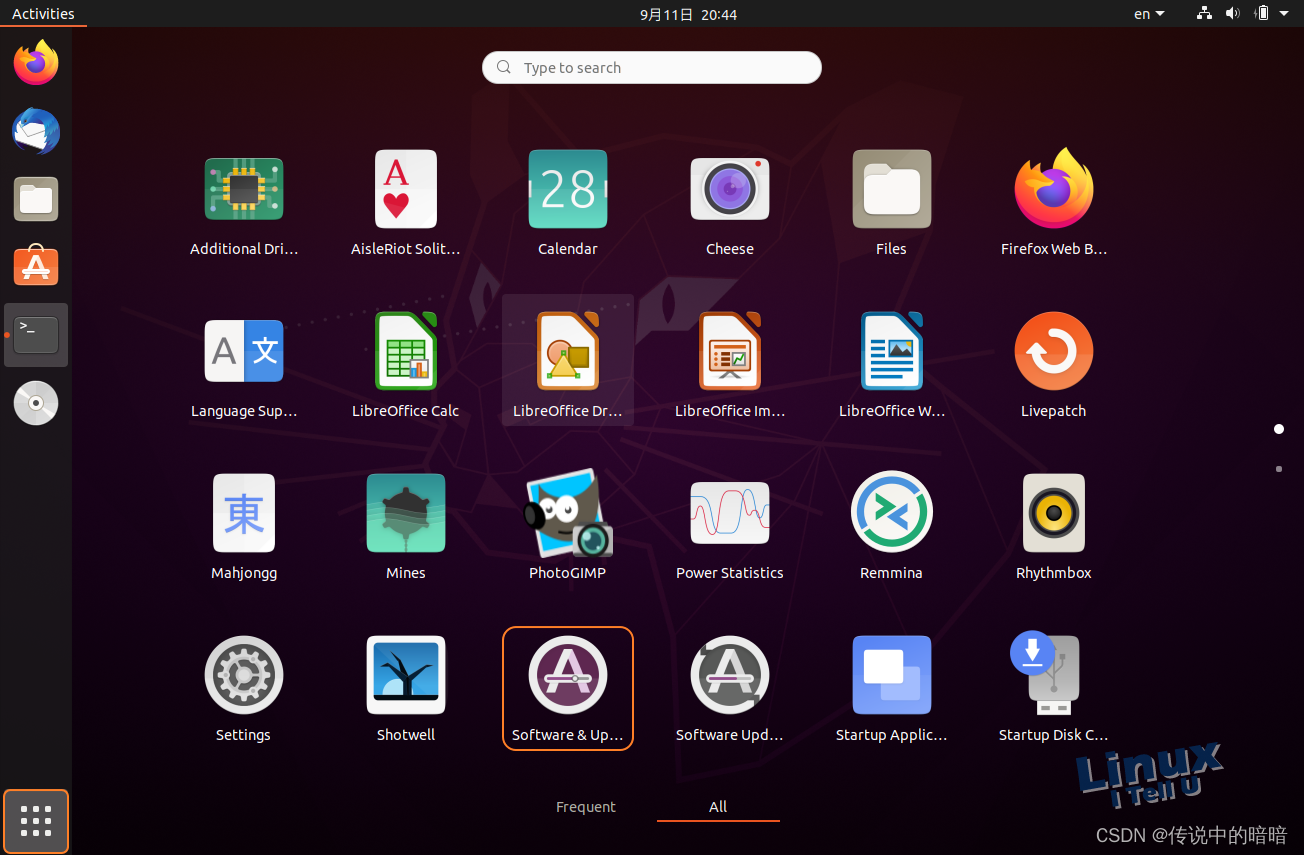Open Files from the dock

36,199
